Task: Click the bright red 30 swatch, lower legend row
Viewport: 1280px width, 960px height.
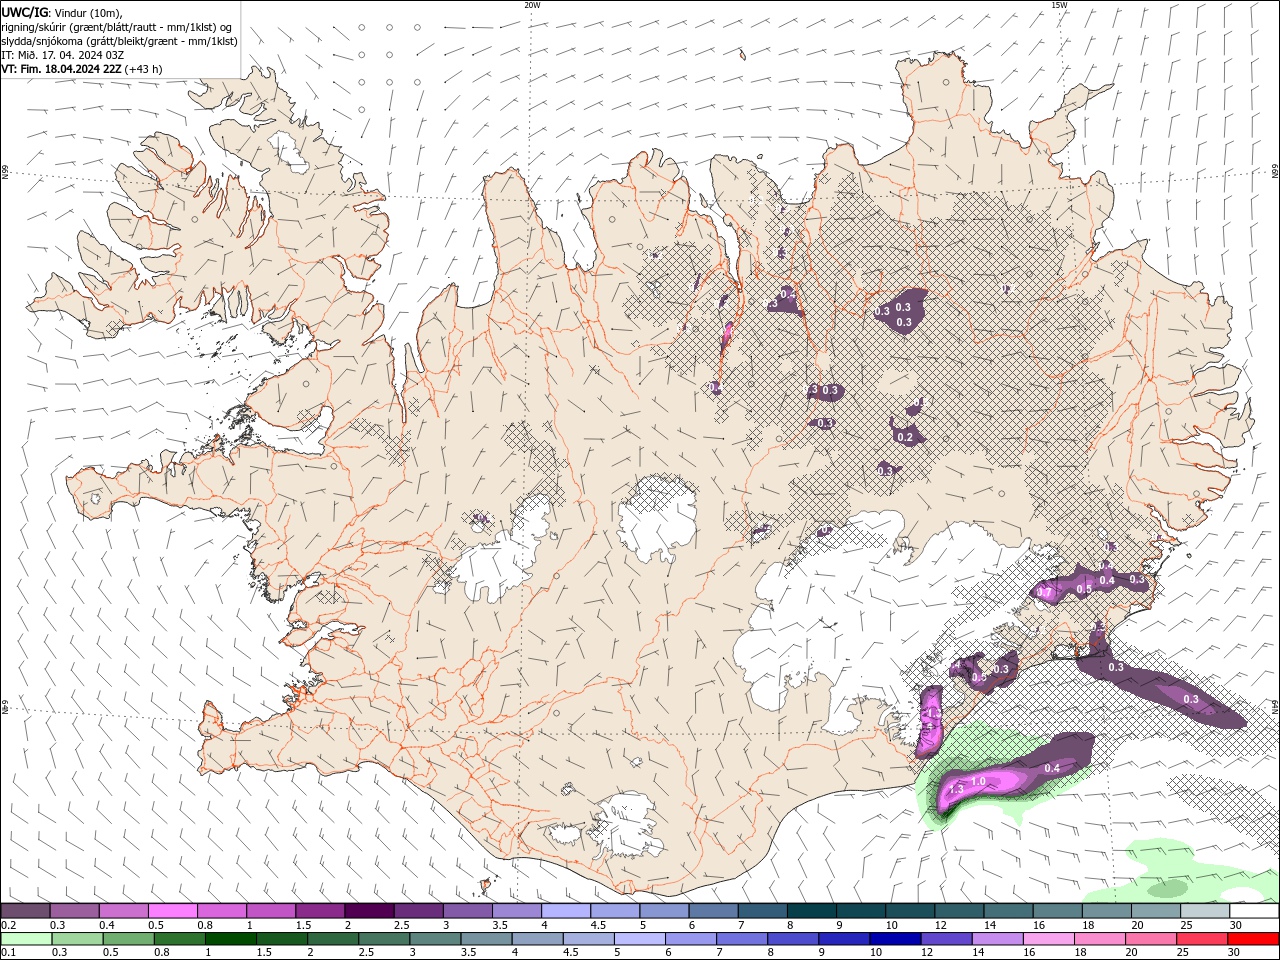Action: (x=1252, y=939)
